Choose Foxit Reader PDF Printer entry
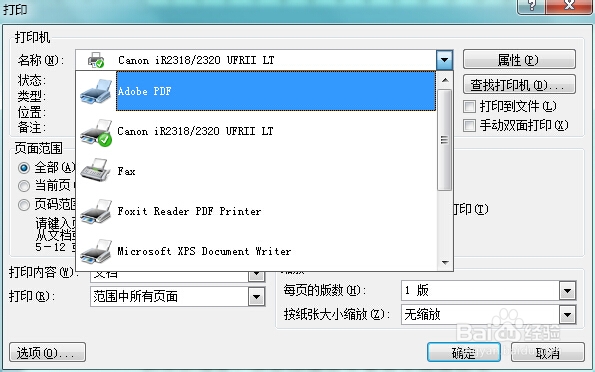Screen dimensions: 595x372 (x=276, y=211)
